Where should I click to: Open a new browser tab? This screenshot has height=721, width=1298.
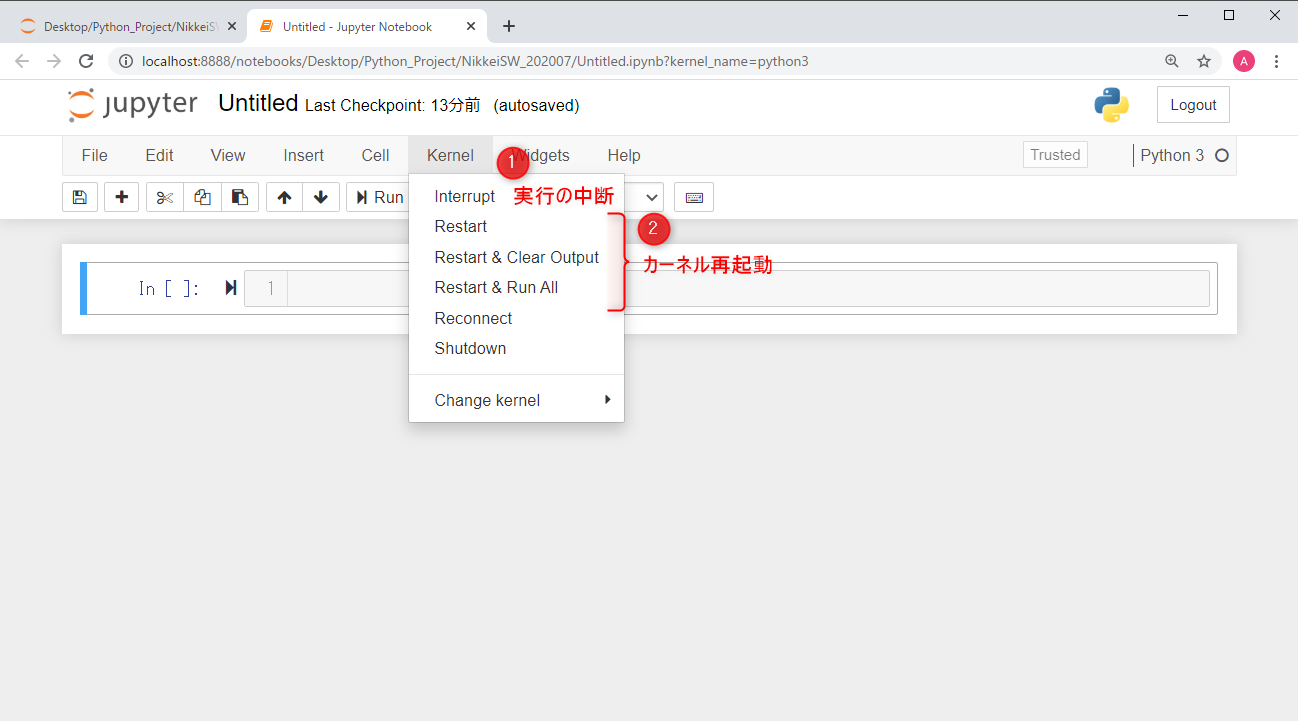point(509,26)
